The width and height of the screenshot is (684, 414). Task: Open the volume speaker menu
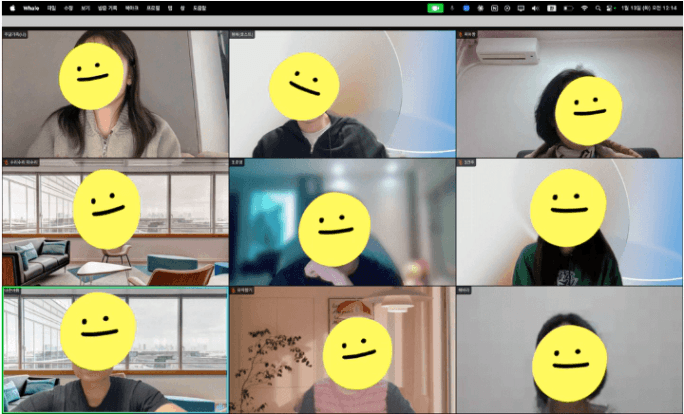click(x=535, y=8)
